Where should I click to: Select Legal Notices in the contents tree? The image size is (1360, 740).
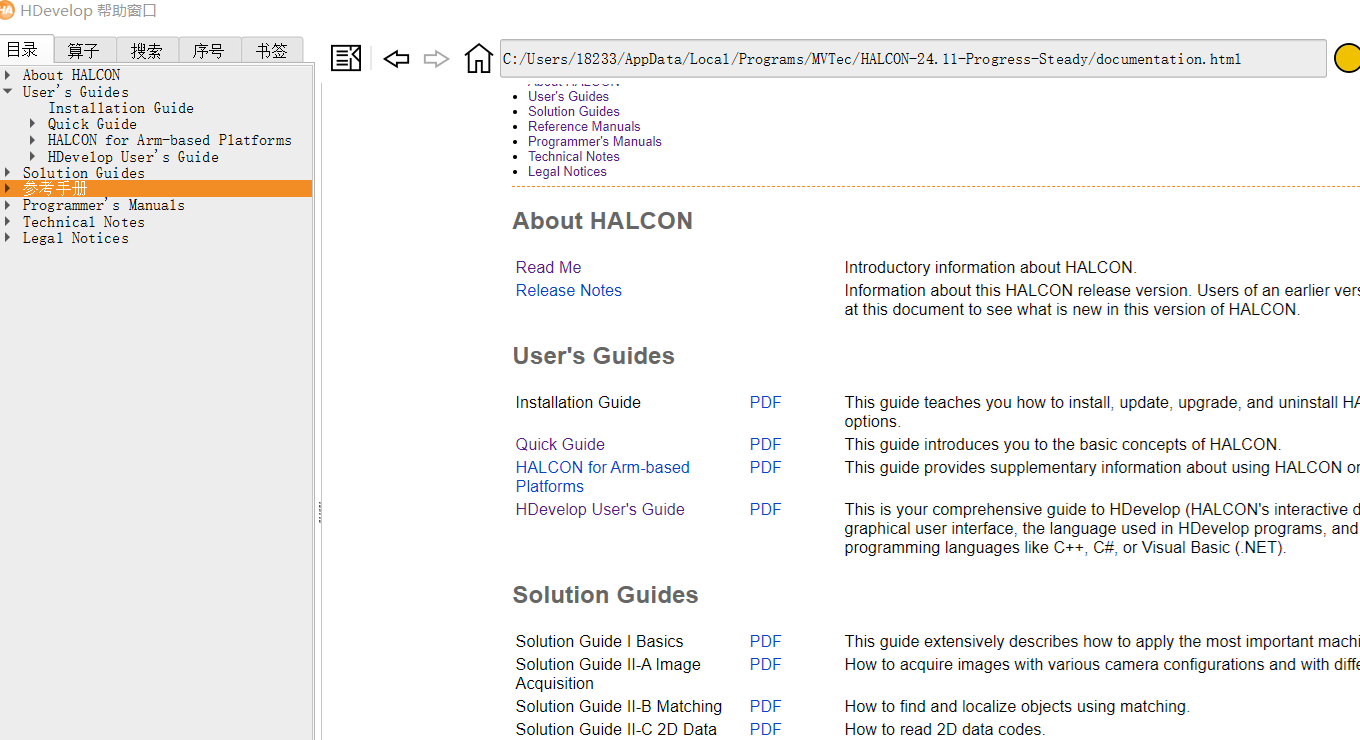coord(76,238)
